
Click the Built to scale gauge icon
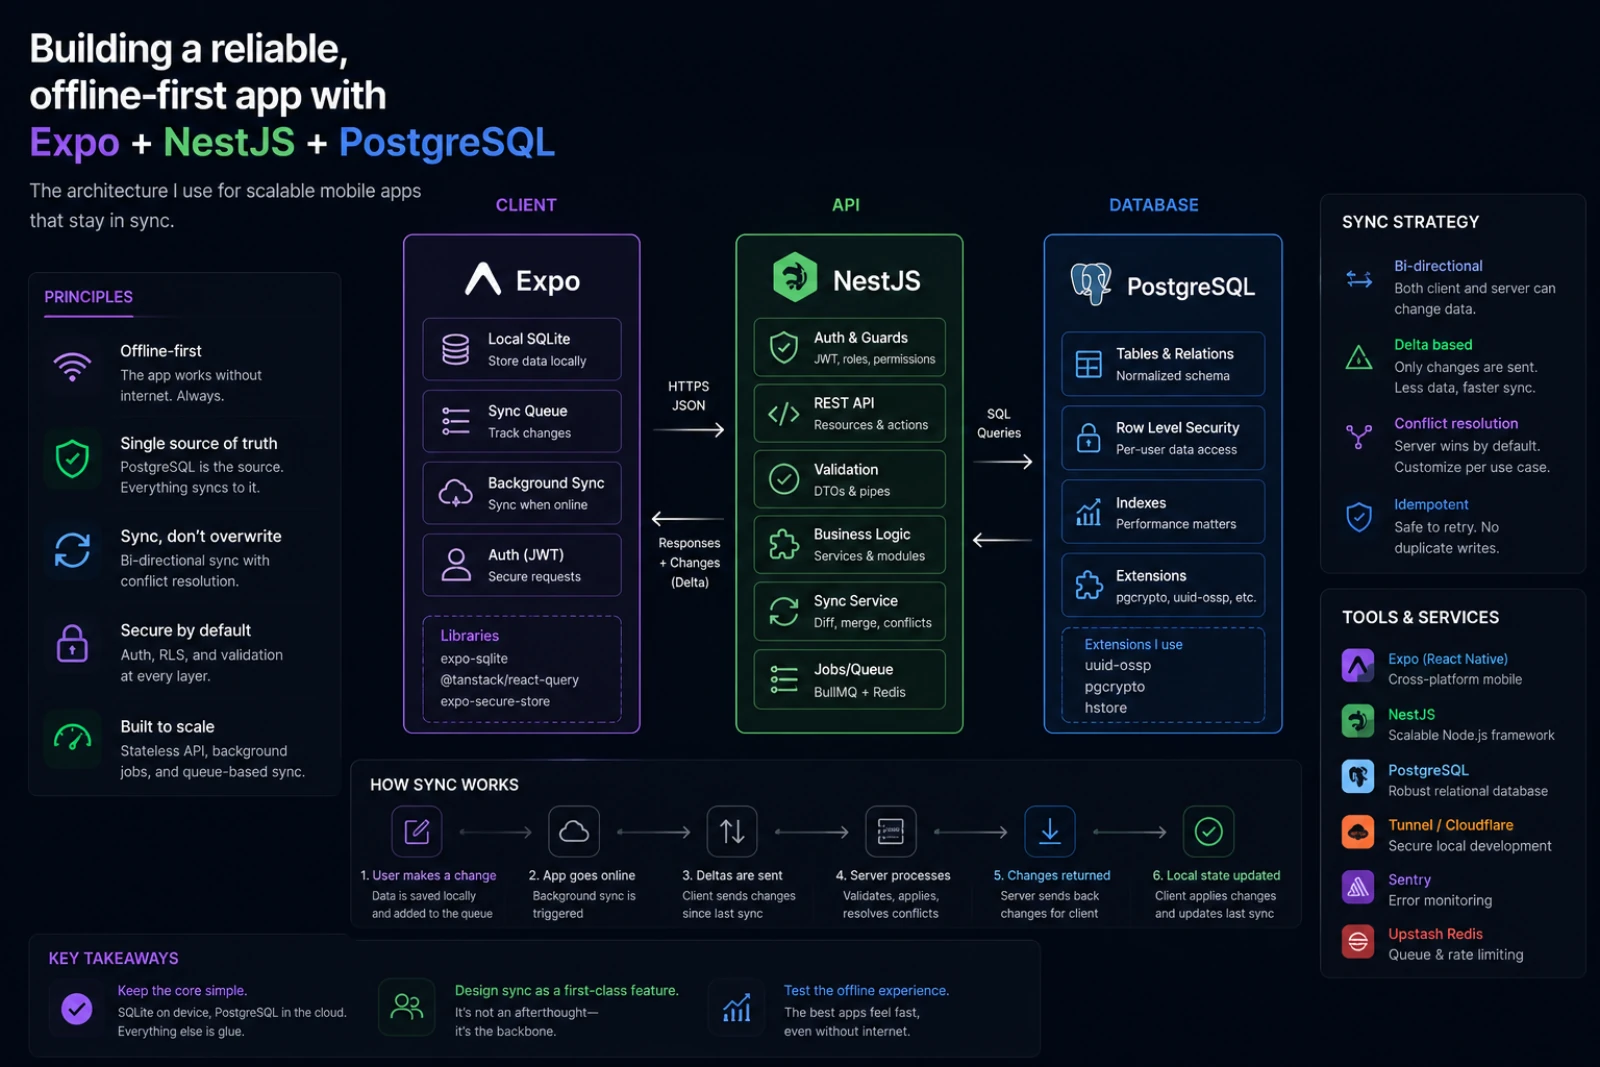point(72,738)
